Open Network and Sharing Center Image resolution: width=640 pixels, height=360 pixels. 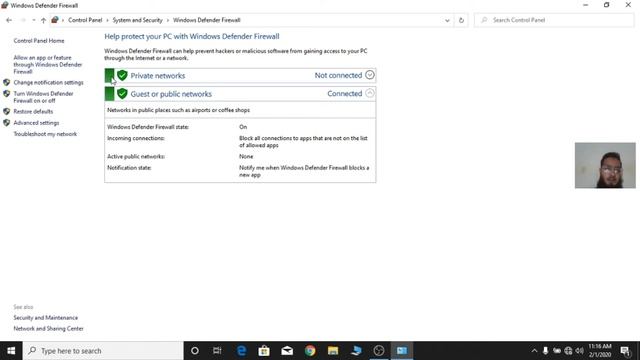[48, 329]
